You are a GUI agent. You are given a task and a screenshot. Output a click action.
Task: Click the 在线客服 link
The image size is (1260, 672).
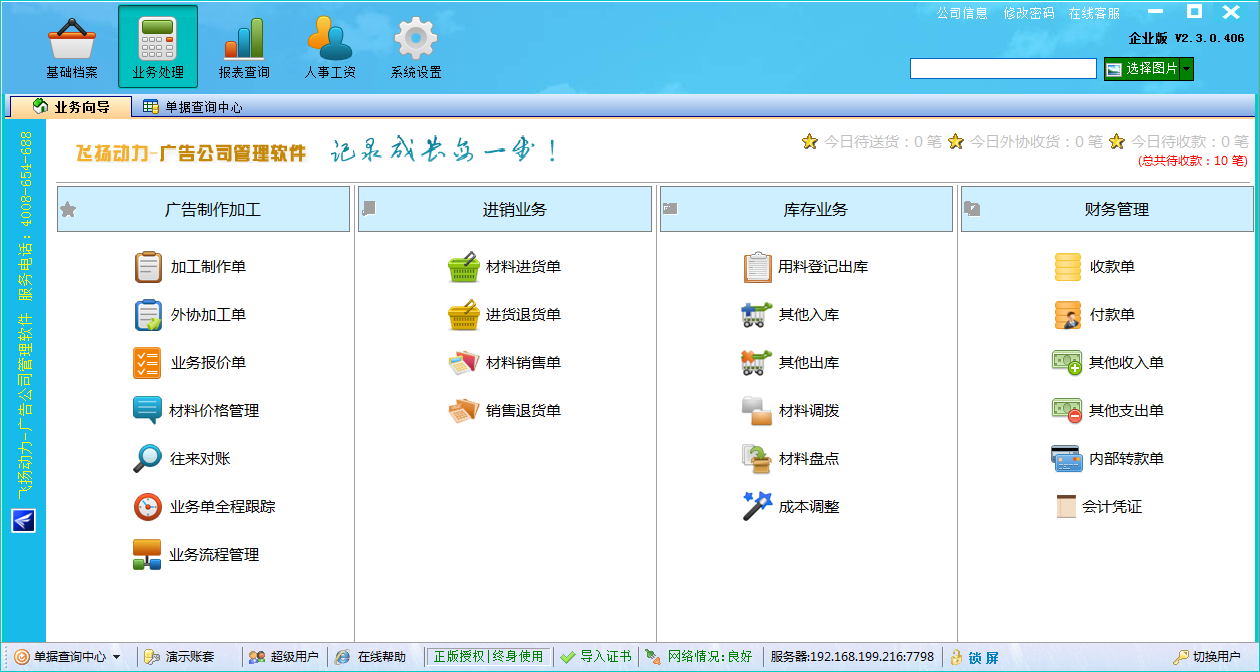[1094, 13]
